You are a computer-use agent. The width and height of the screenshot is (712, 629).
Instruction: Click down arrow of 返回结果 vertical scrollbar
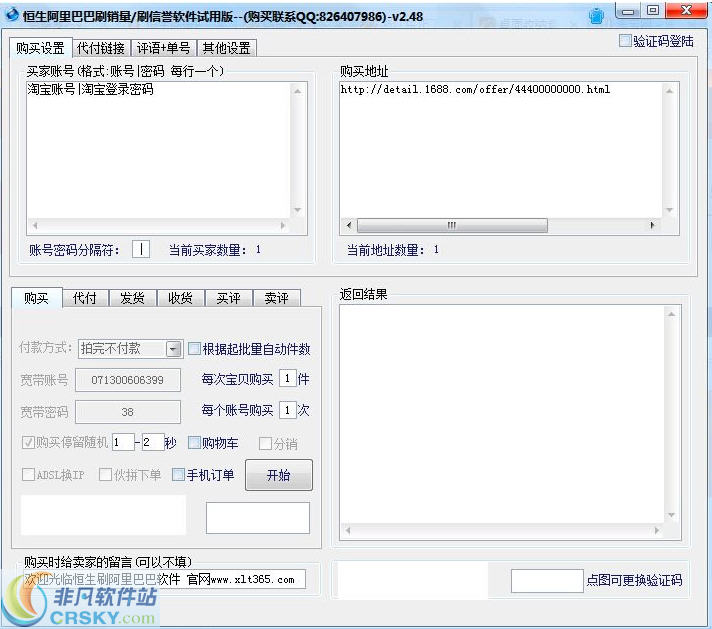672,515
